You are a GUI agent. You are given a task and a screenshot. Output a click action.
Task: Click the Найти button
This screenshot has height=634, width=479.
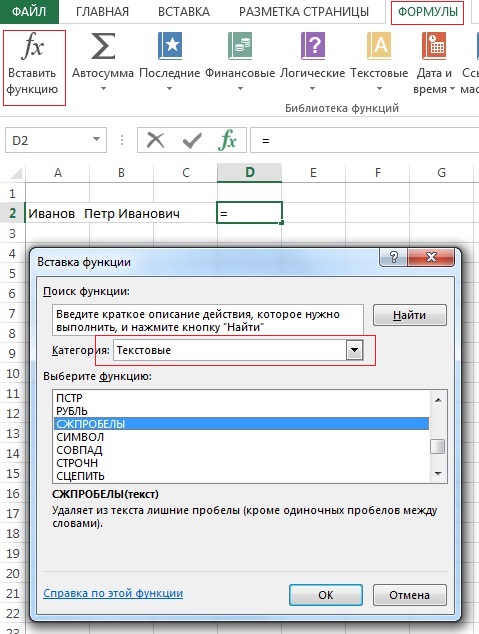tap(409, 315)
